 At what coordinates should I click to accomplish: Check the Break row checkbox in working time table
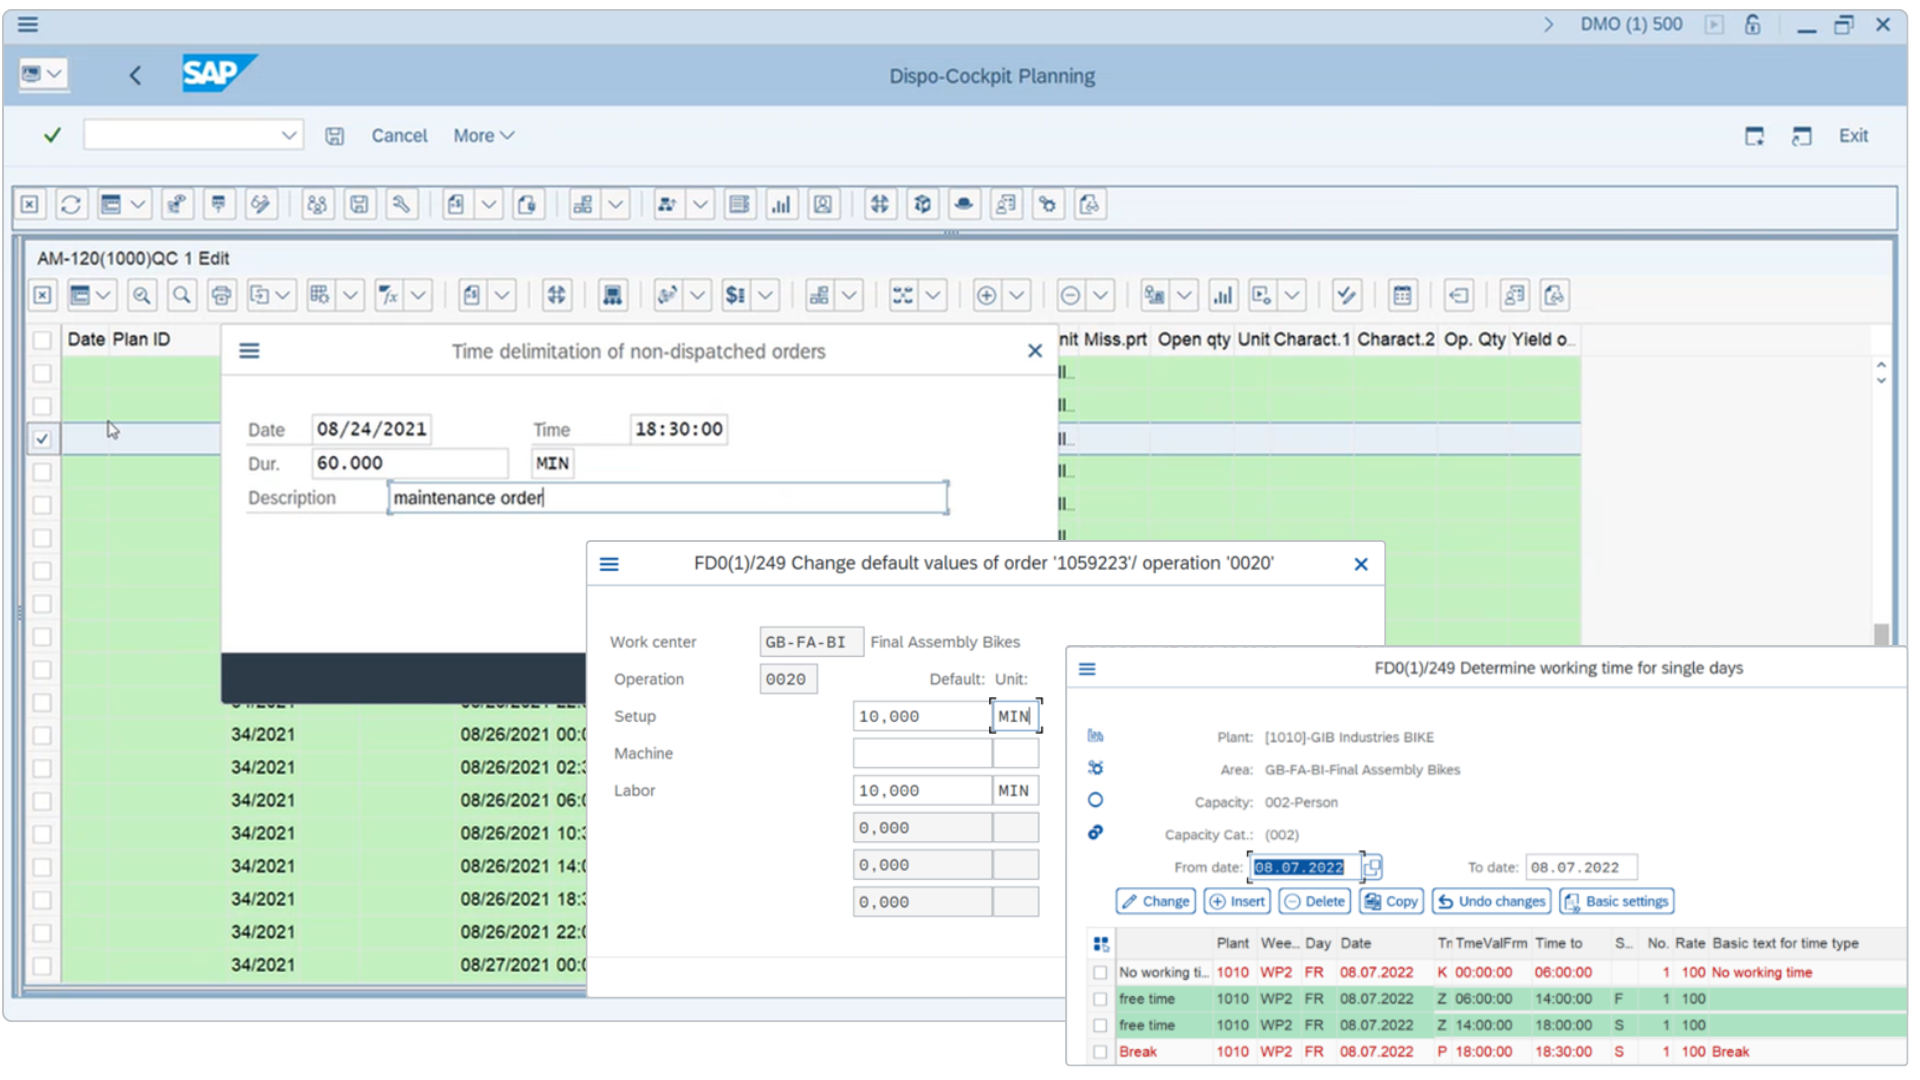click(1100, 1051)
